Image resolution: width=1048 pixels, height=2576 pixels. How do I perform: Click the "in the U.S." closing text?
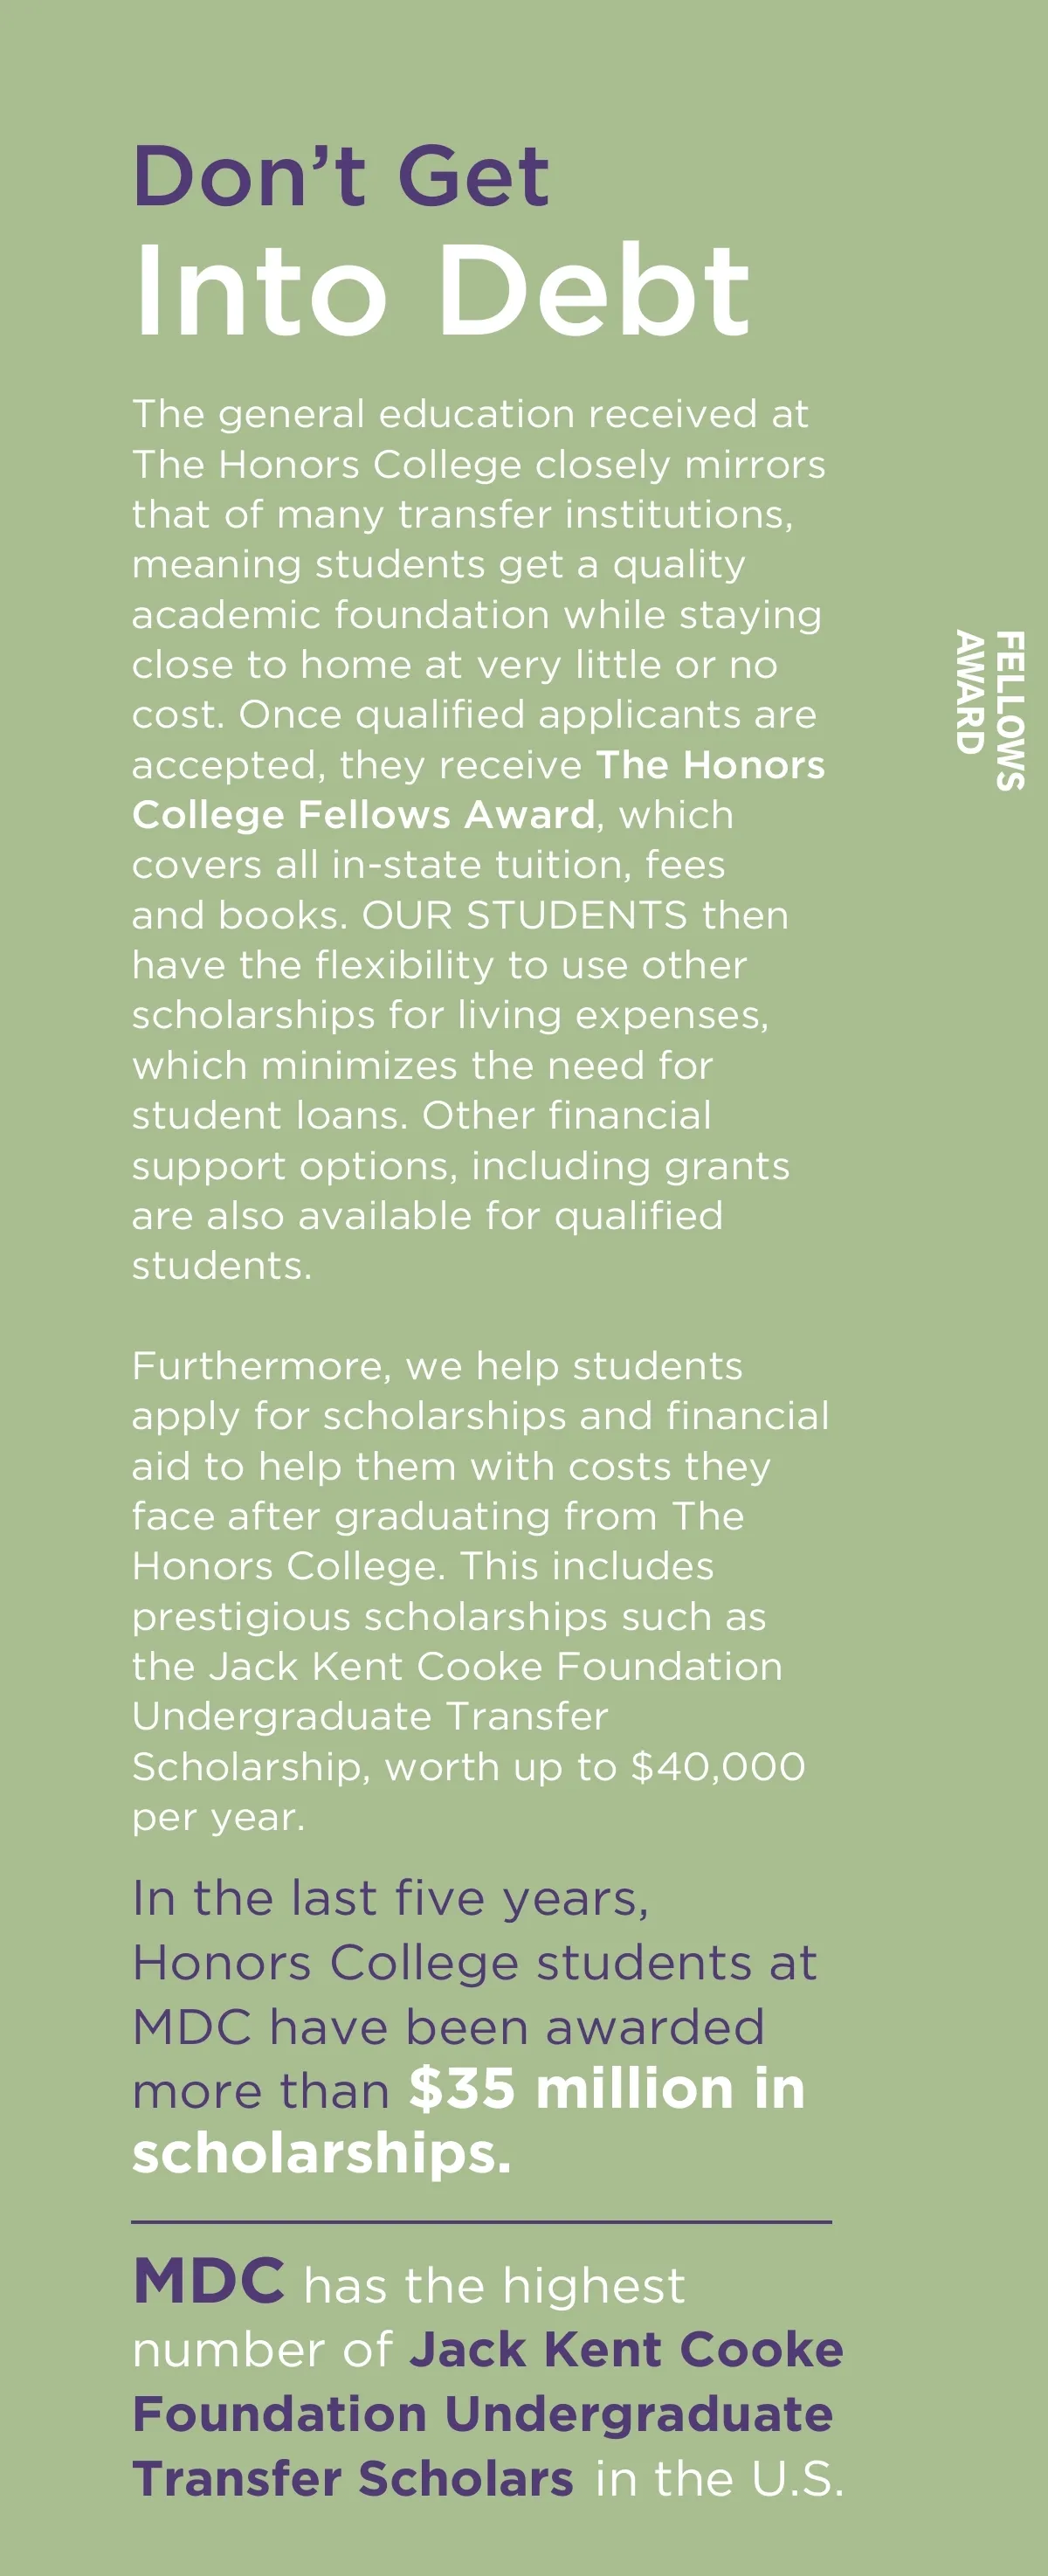tap(719, 2479)
